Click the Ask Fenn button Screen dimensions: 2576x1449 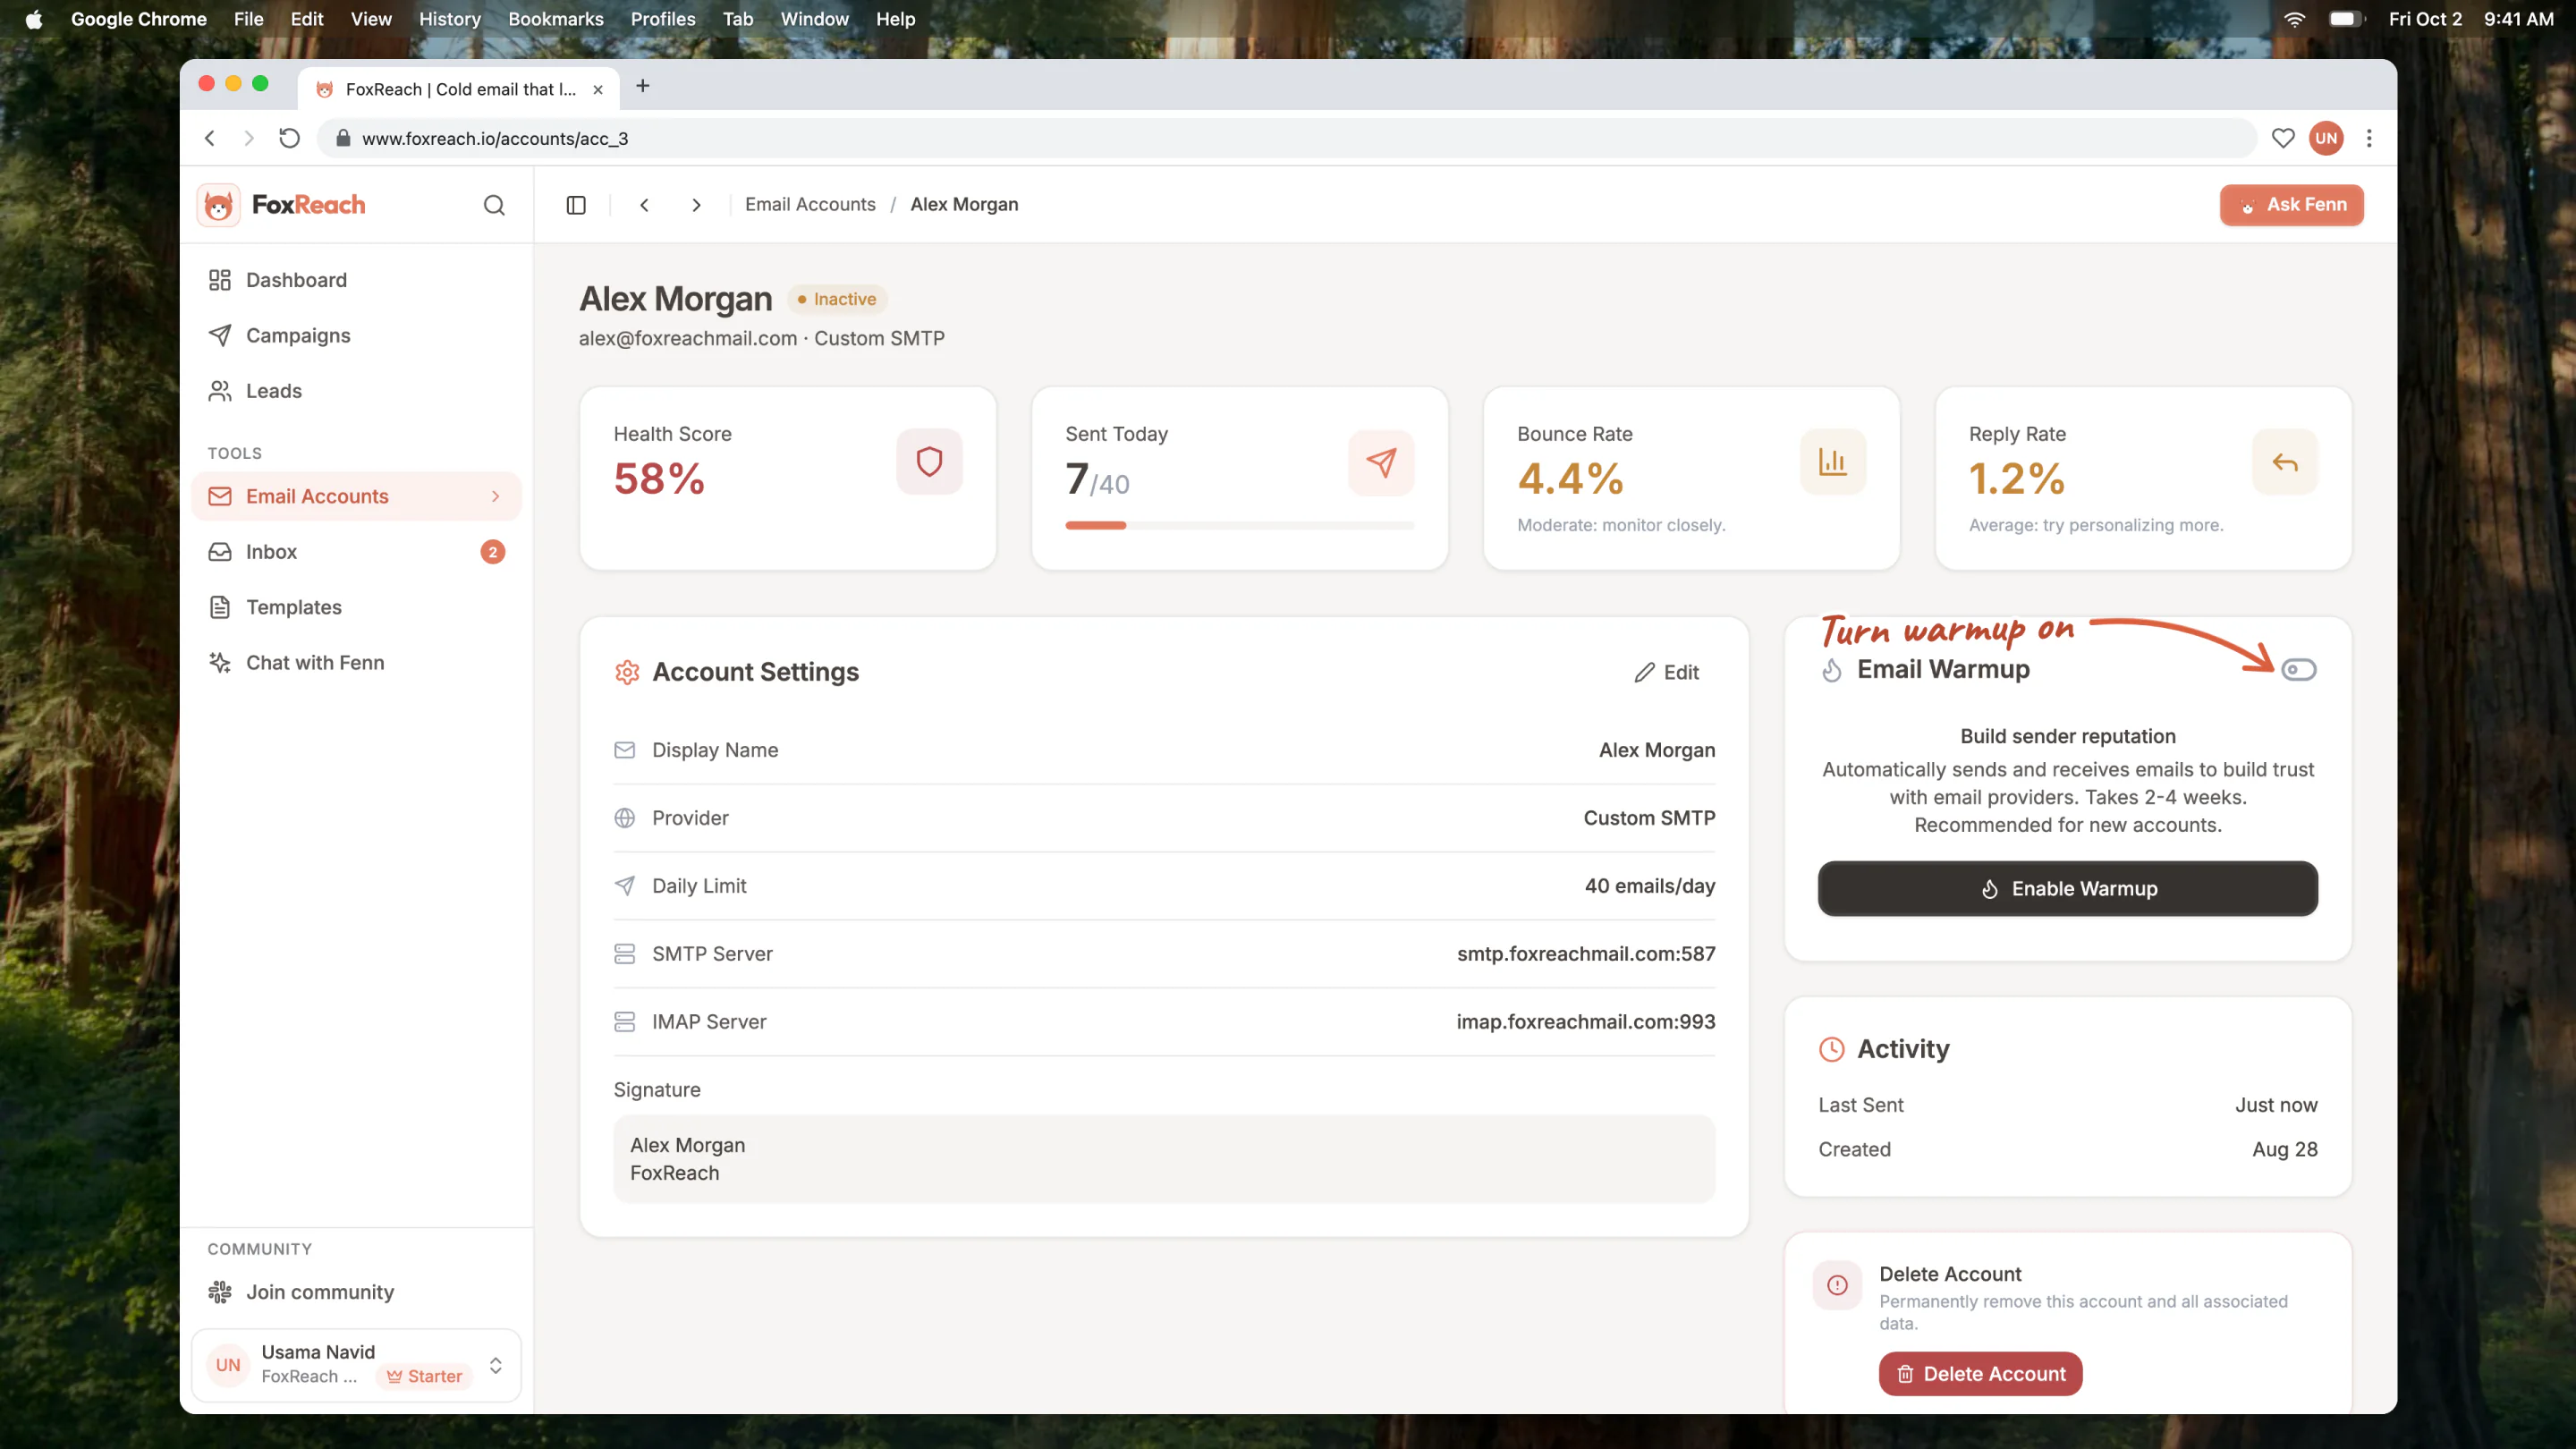tap(2291, 205)
